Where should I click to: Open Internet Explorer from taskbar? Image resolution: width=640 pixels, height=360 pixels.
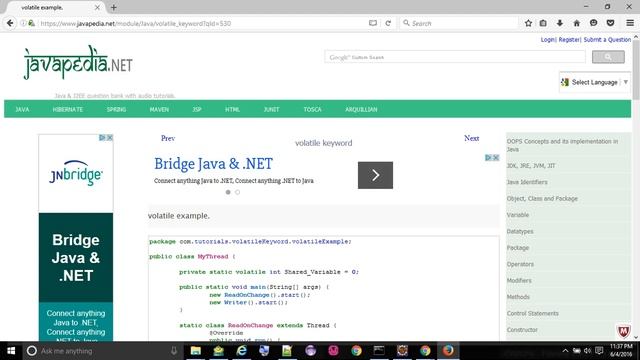pyautogui.click(x=242, y=351)
